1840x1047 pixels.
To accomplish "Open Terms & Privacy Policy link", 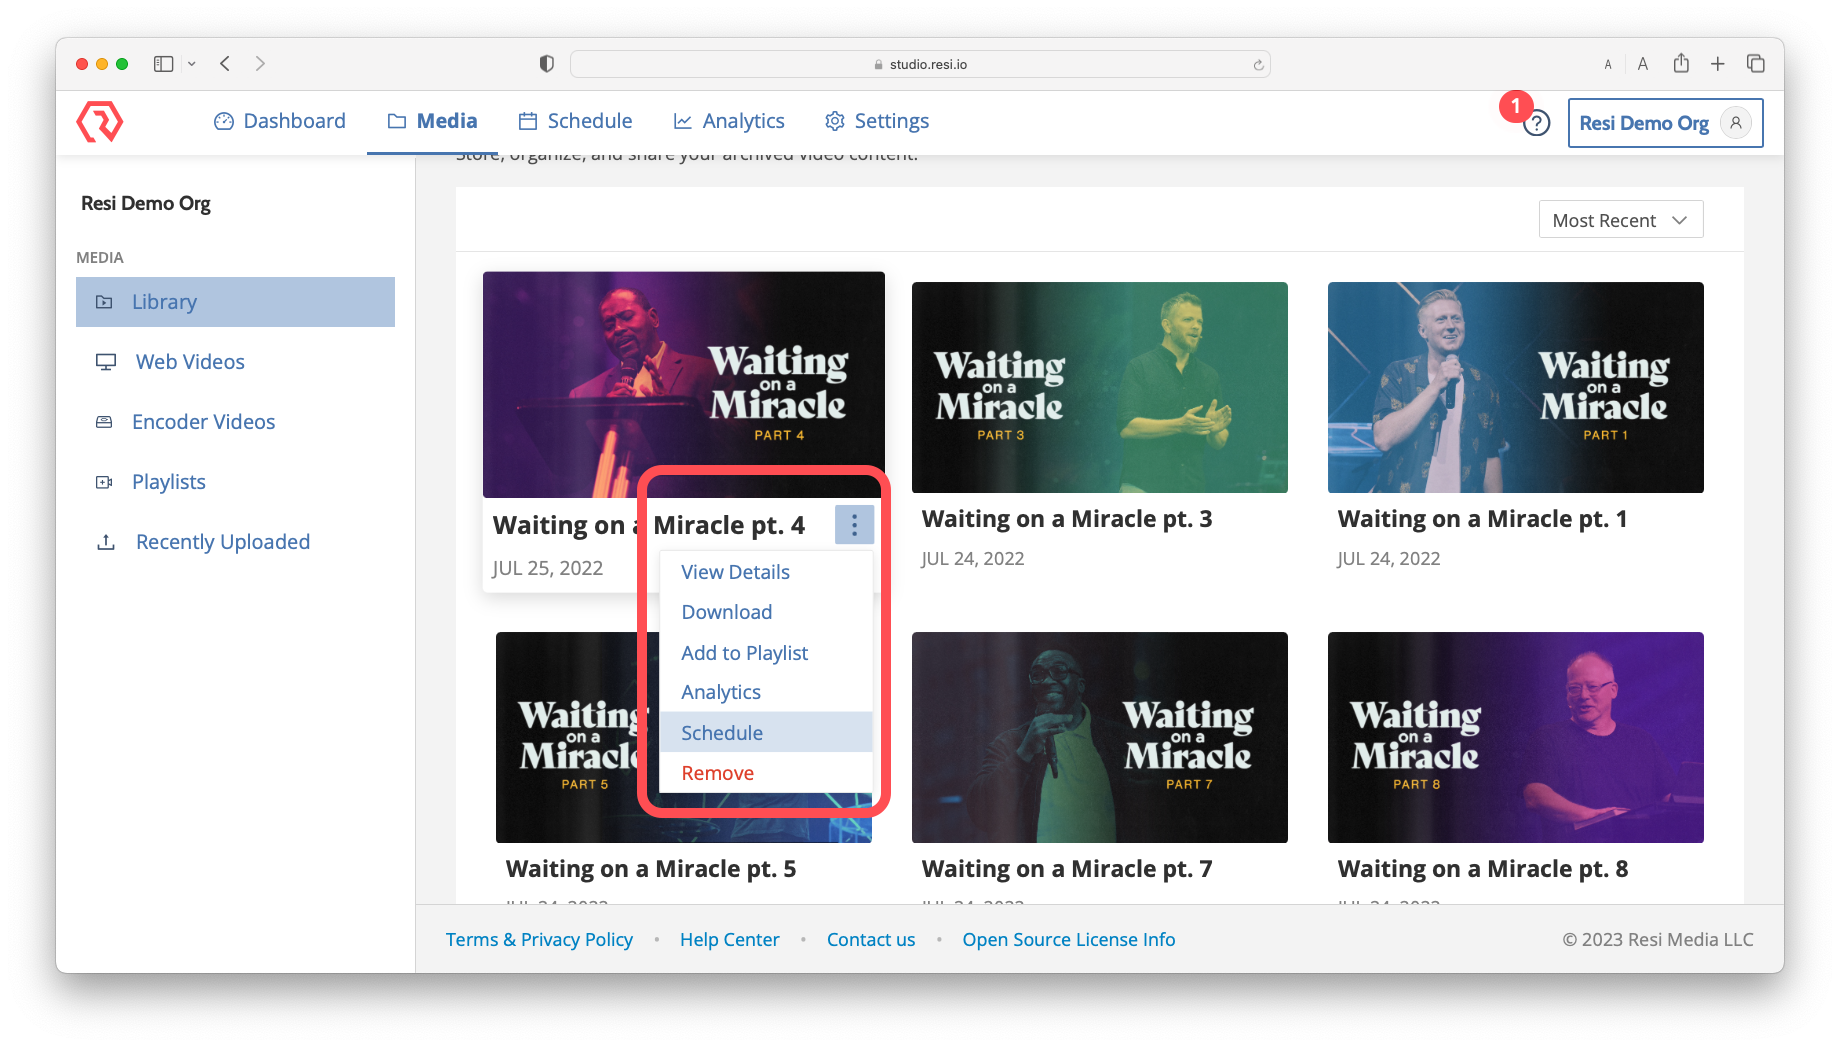I will click(x=539, y=939).
